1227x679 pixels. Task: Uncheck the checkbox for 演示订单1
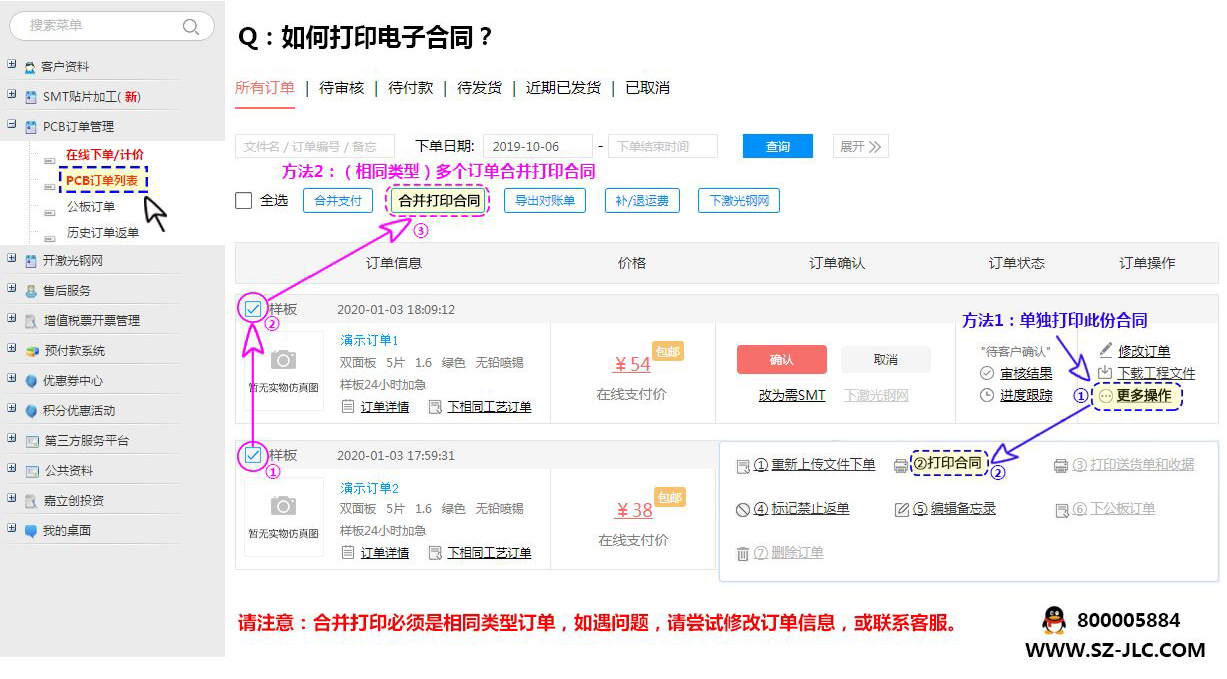point(253,309)
